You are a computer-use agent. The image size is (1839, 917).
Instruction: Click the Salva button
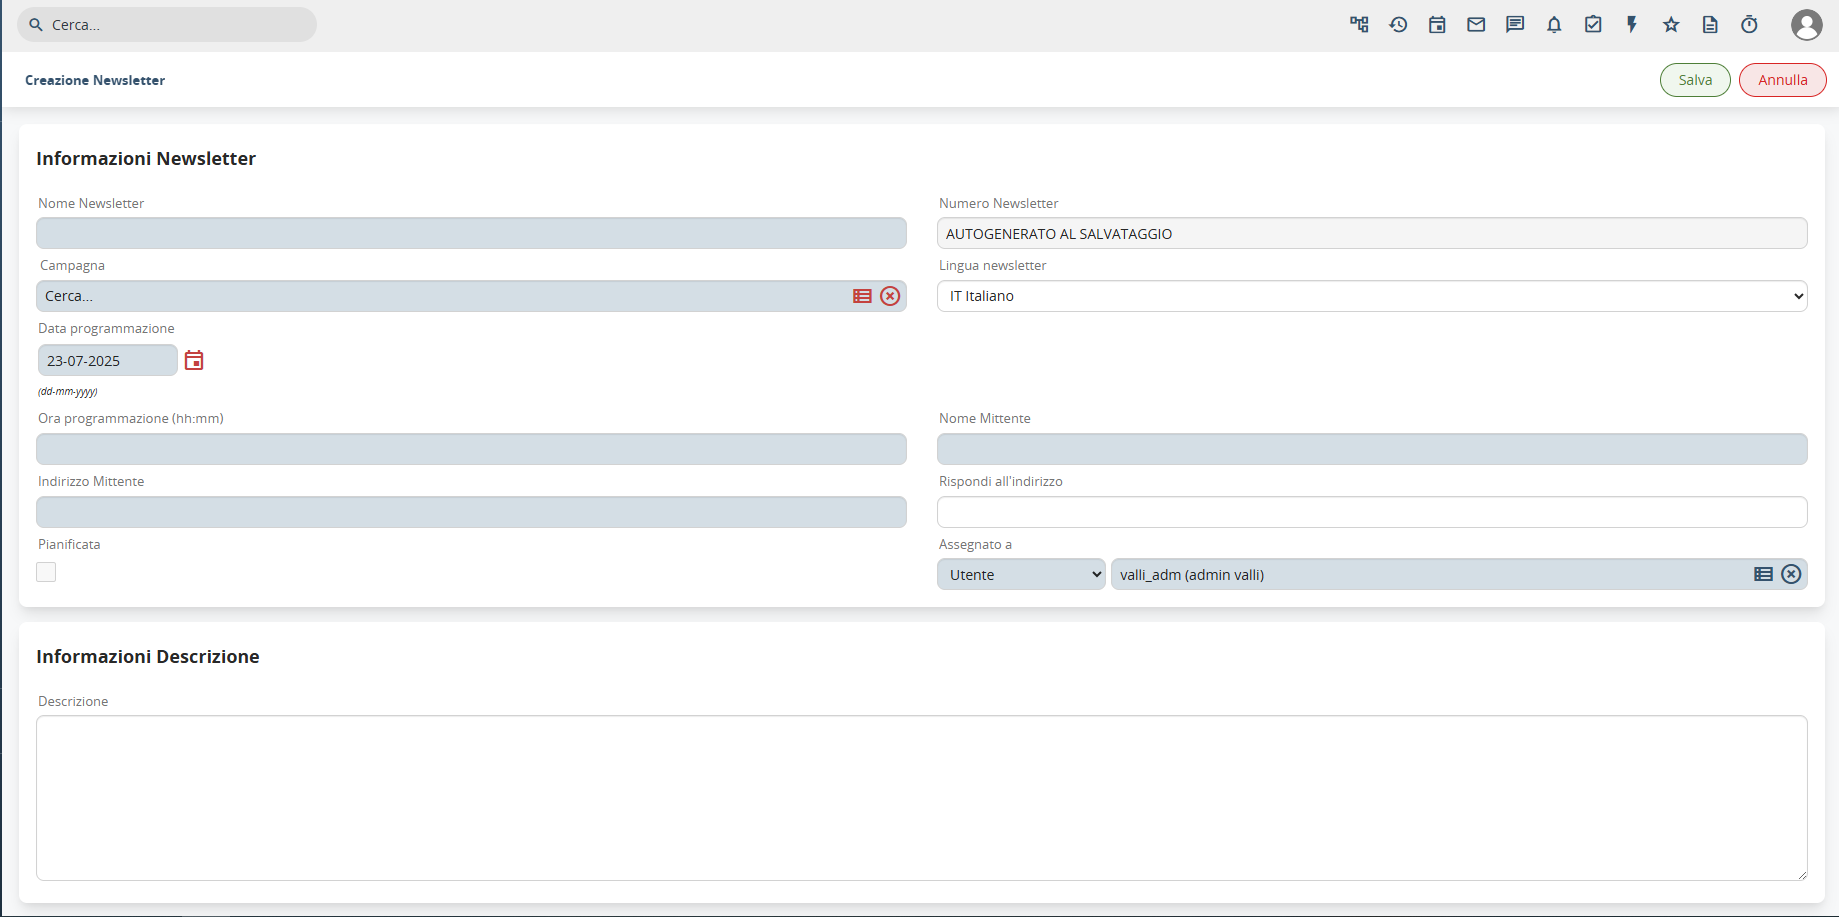(x=1695, y=80)
